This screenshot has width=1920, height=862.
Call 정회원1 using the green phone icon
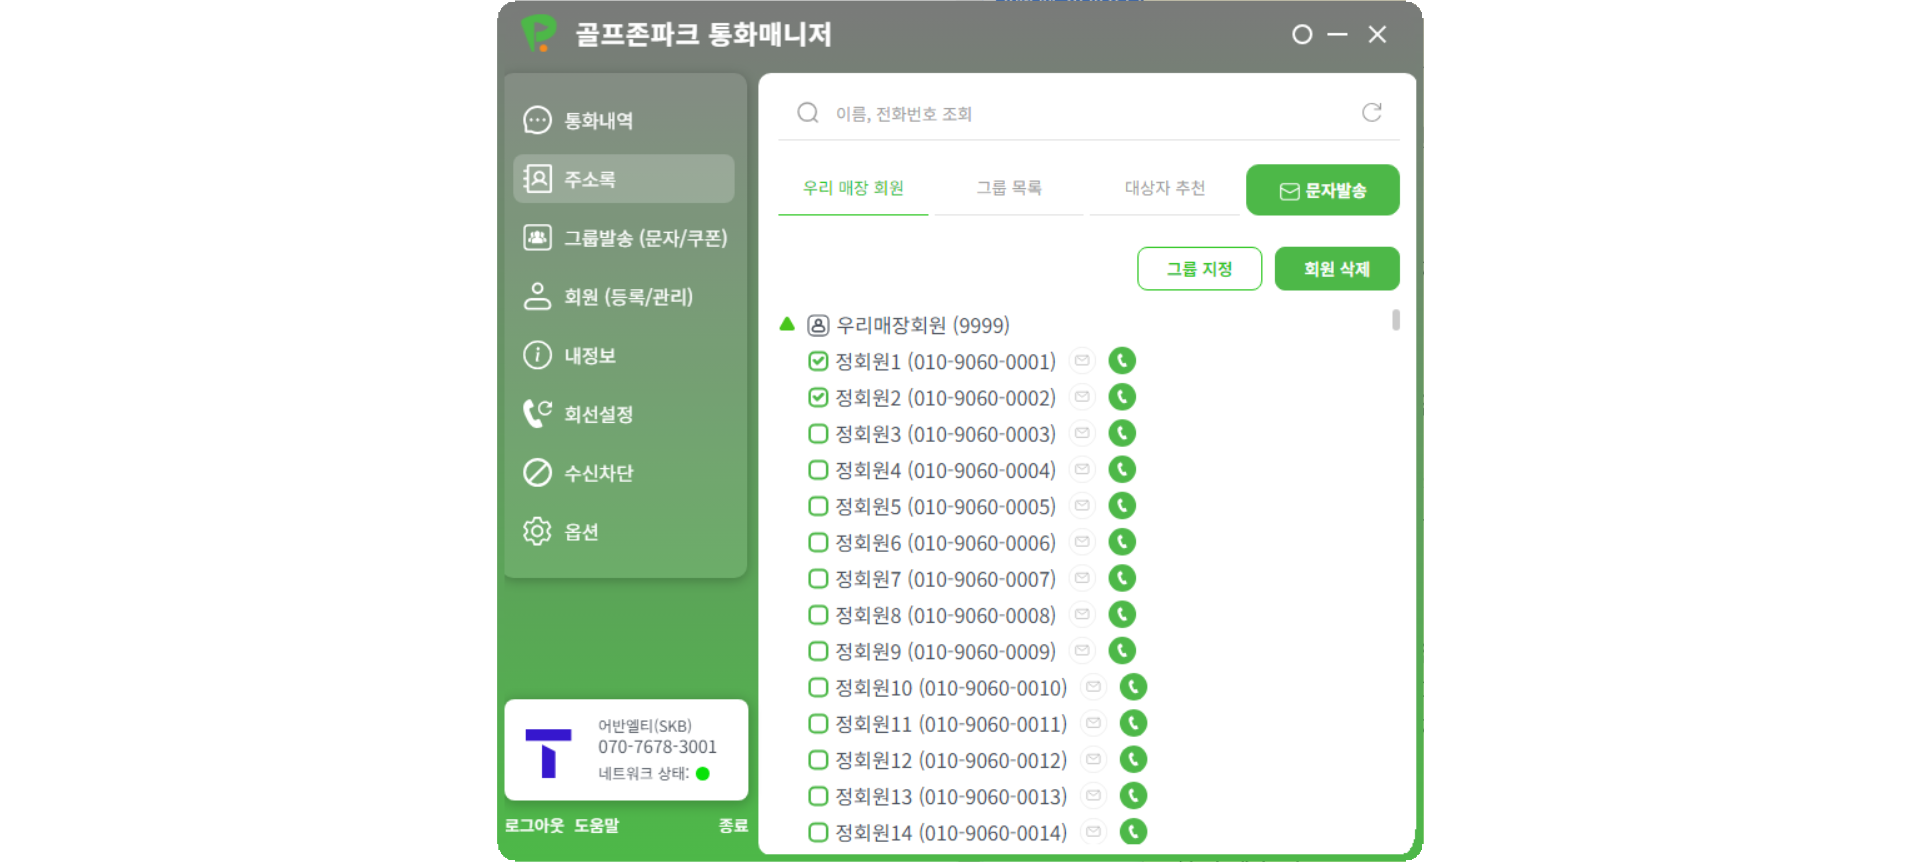(x=1122, y=361)
